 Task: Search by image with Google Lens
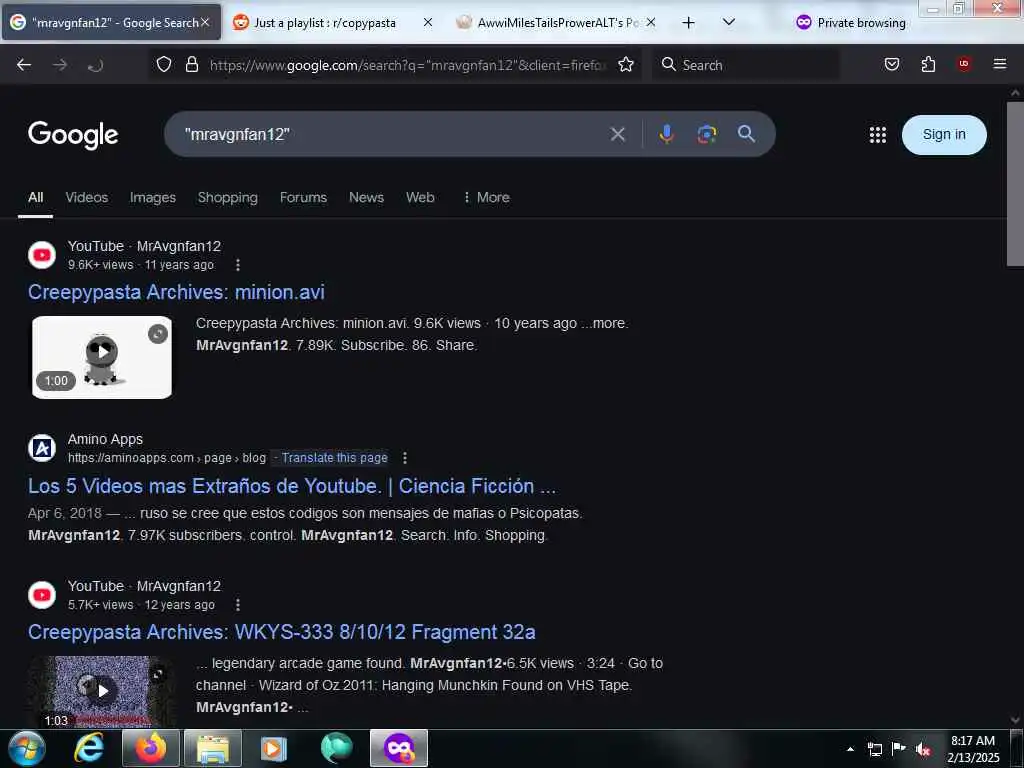coord(706,134)
